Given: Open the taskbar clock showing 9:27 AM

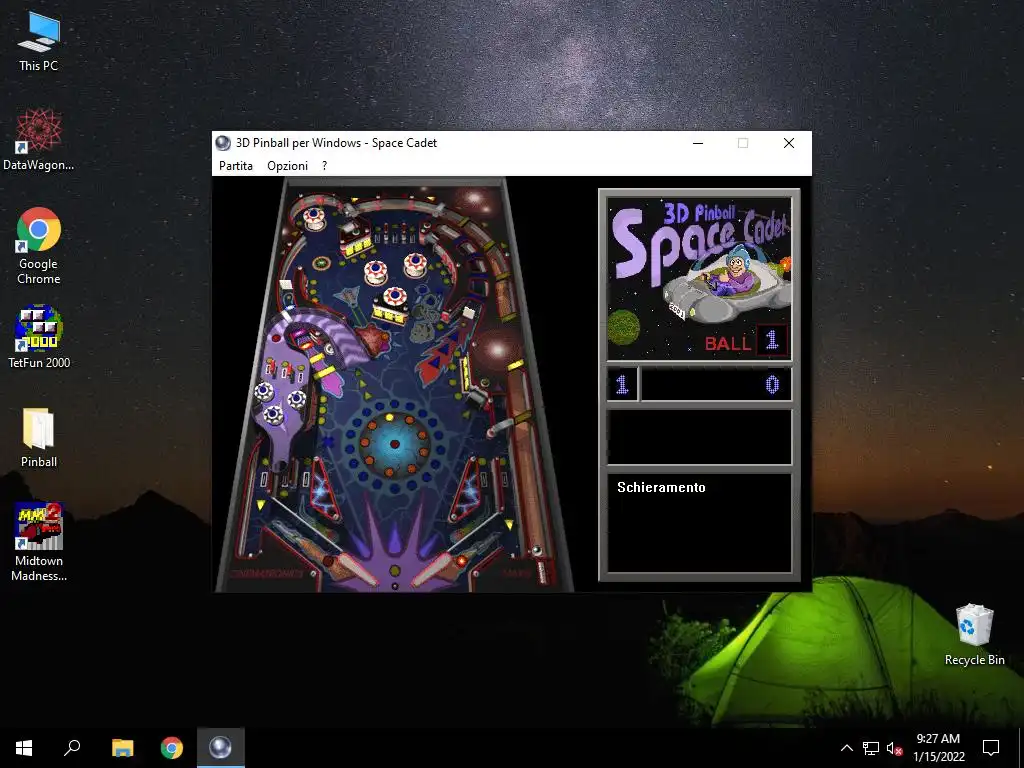Looking at the screenshot, I should (x=938, y=748).
